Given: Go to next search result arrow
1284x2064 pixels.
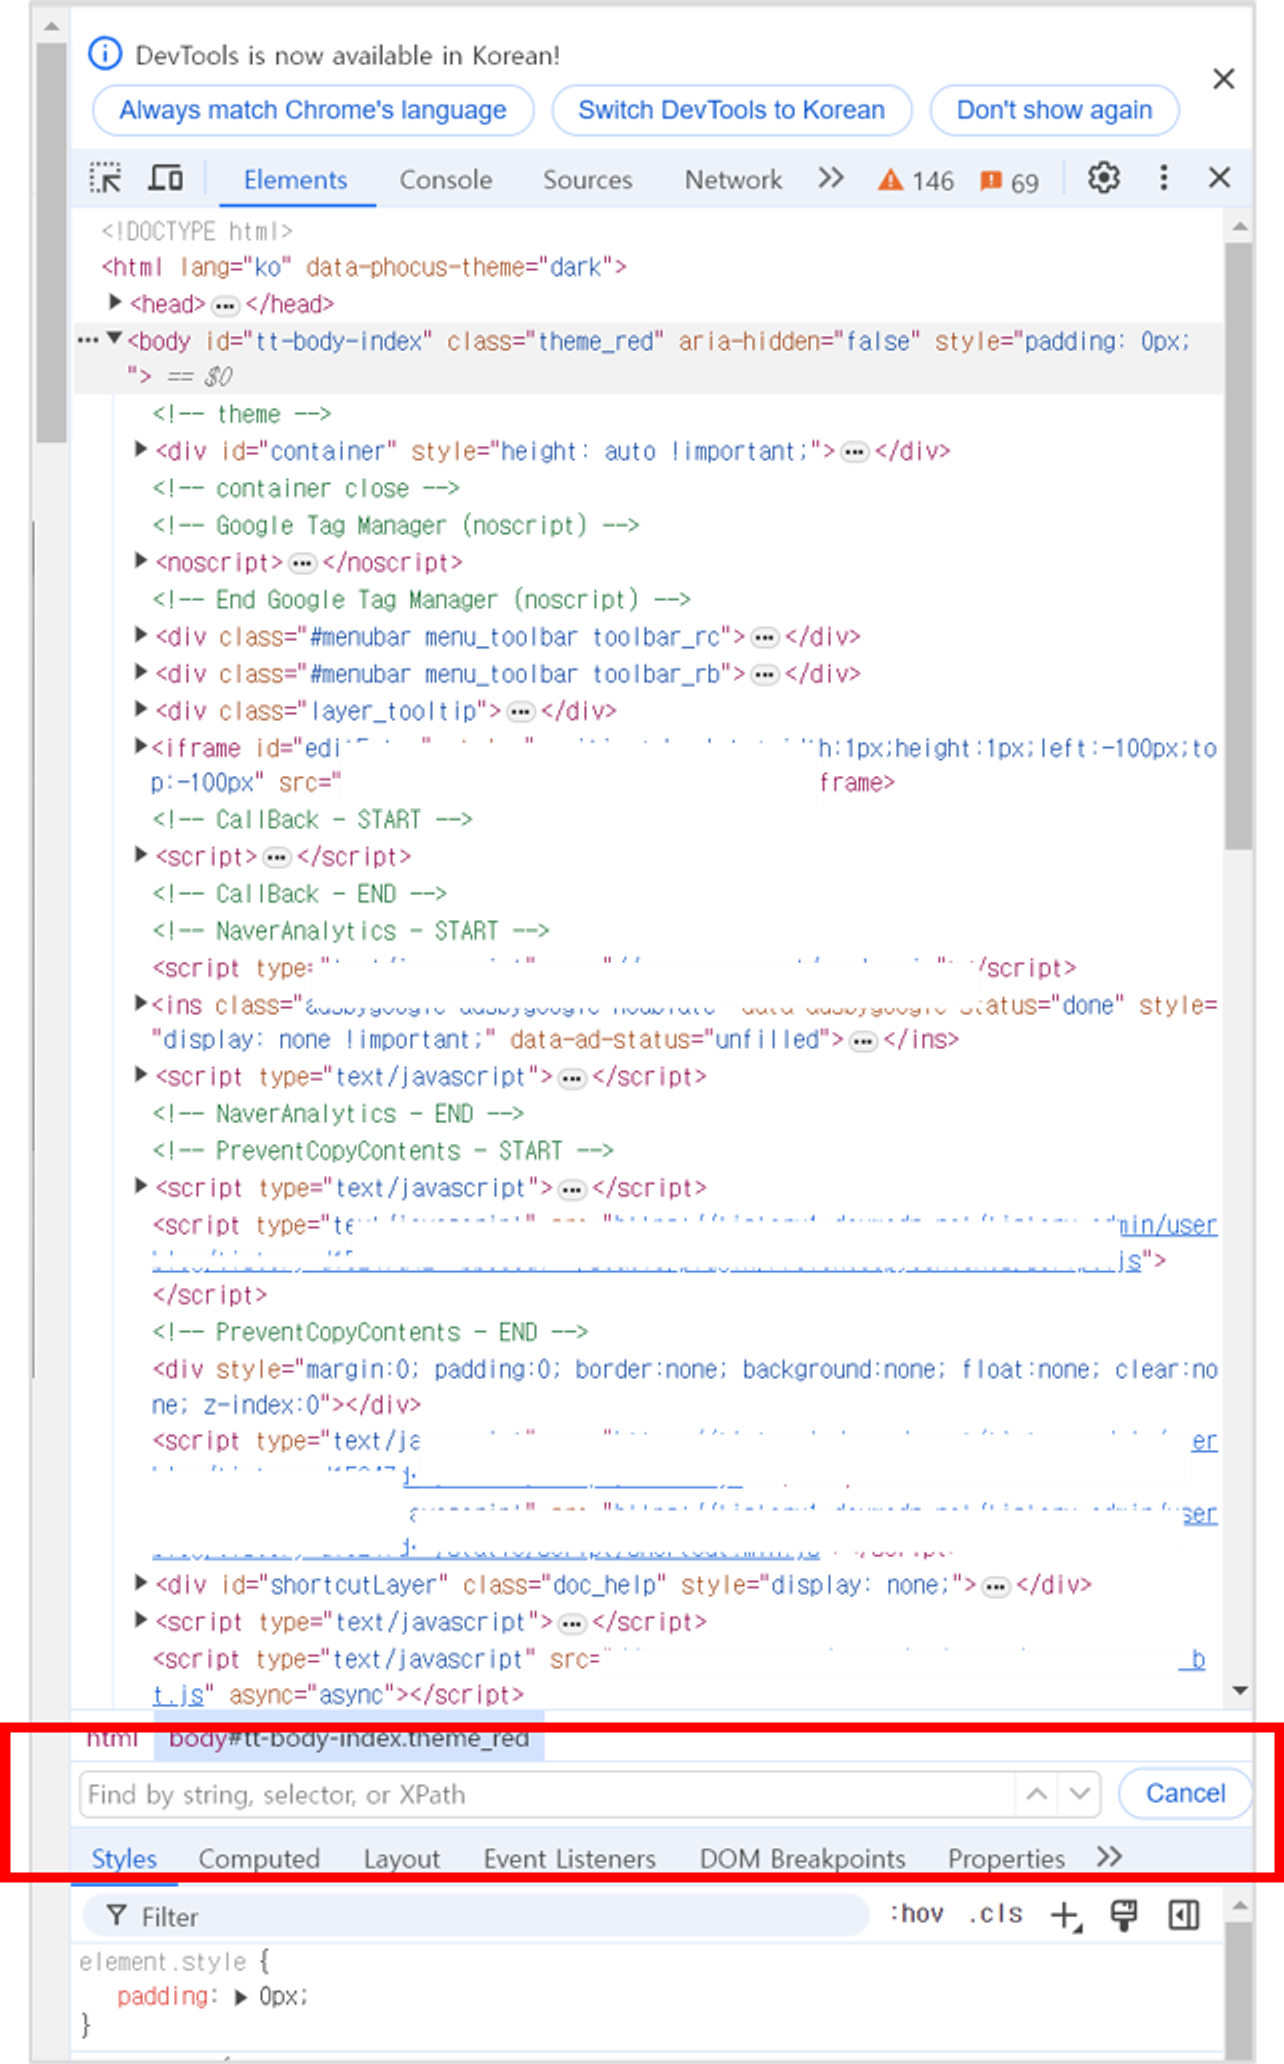Looking at the screenshot, I should click(x=1079, y=1794).
